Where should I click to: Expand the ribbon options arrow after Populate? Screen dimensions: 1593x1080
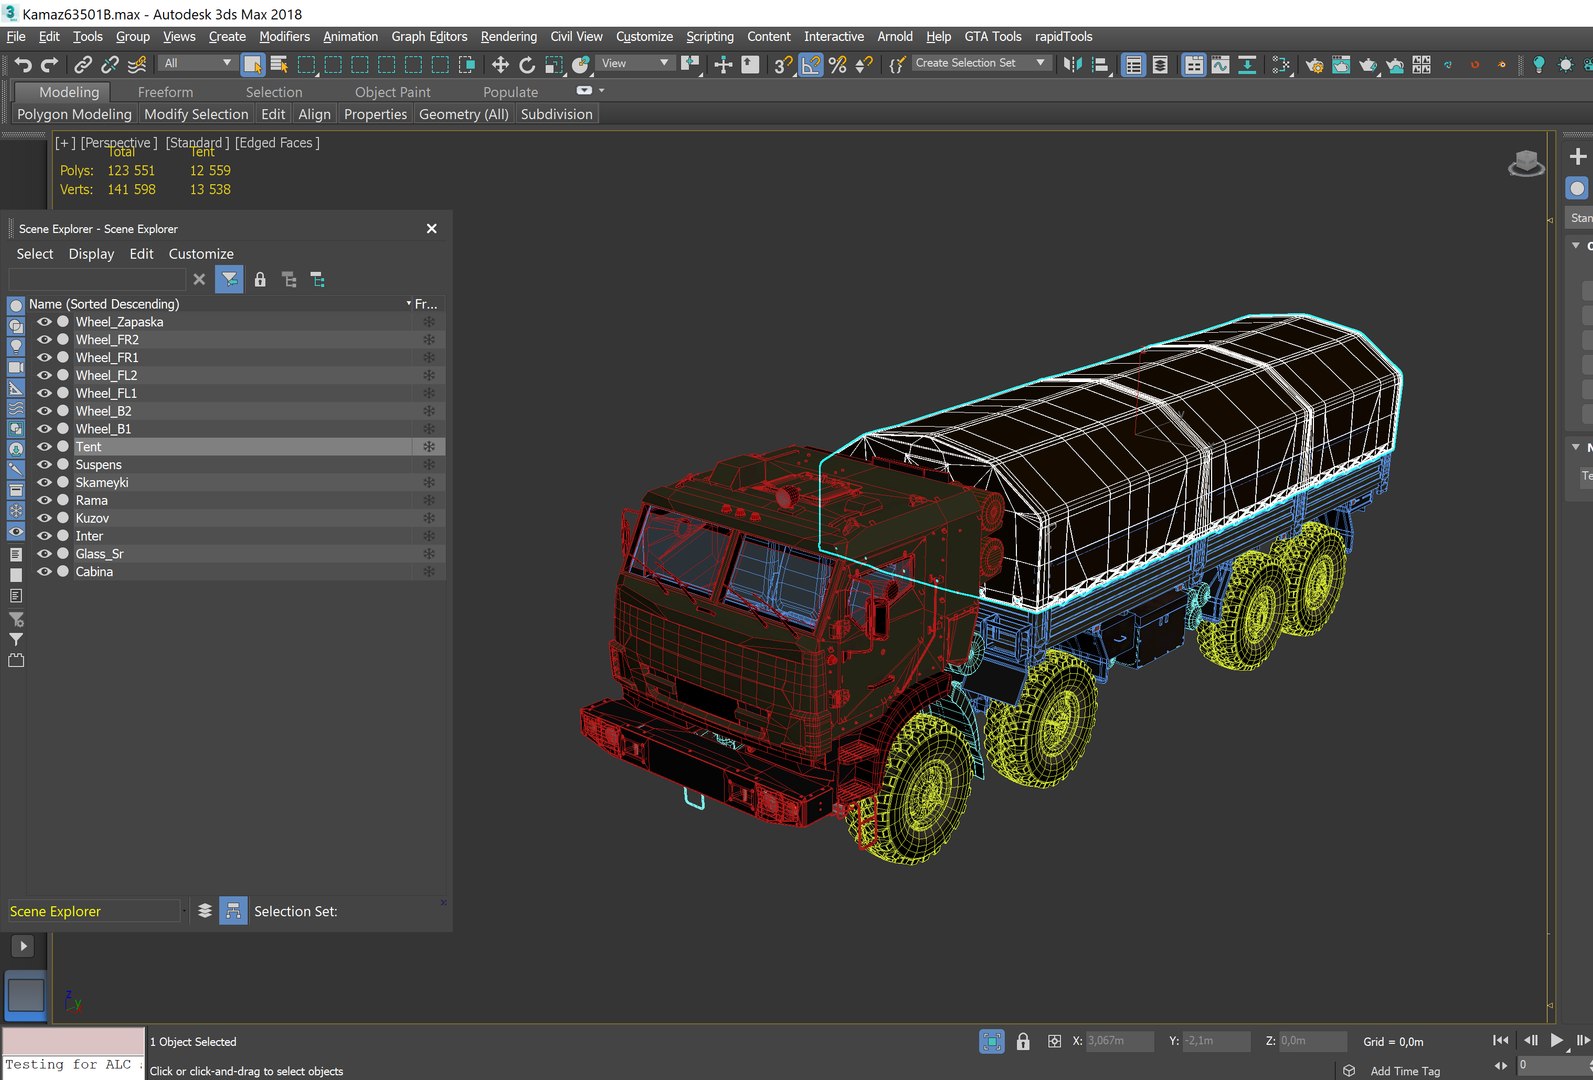tap(601, 91)
